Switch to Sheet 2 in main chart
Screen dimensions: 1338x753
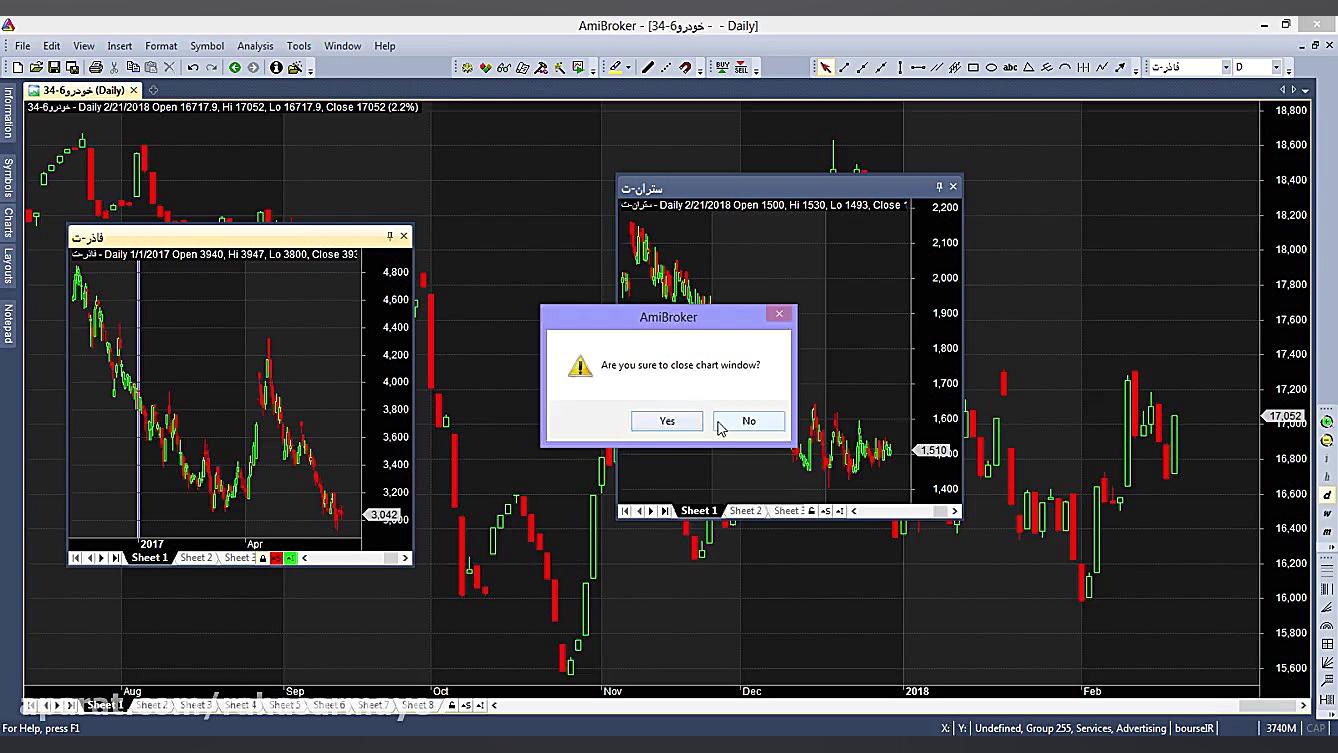pos(151,705)
